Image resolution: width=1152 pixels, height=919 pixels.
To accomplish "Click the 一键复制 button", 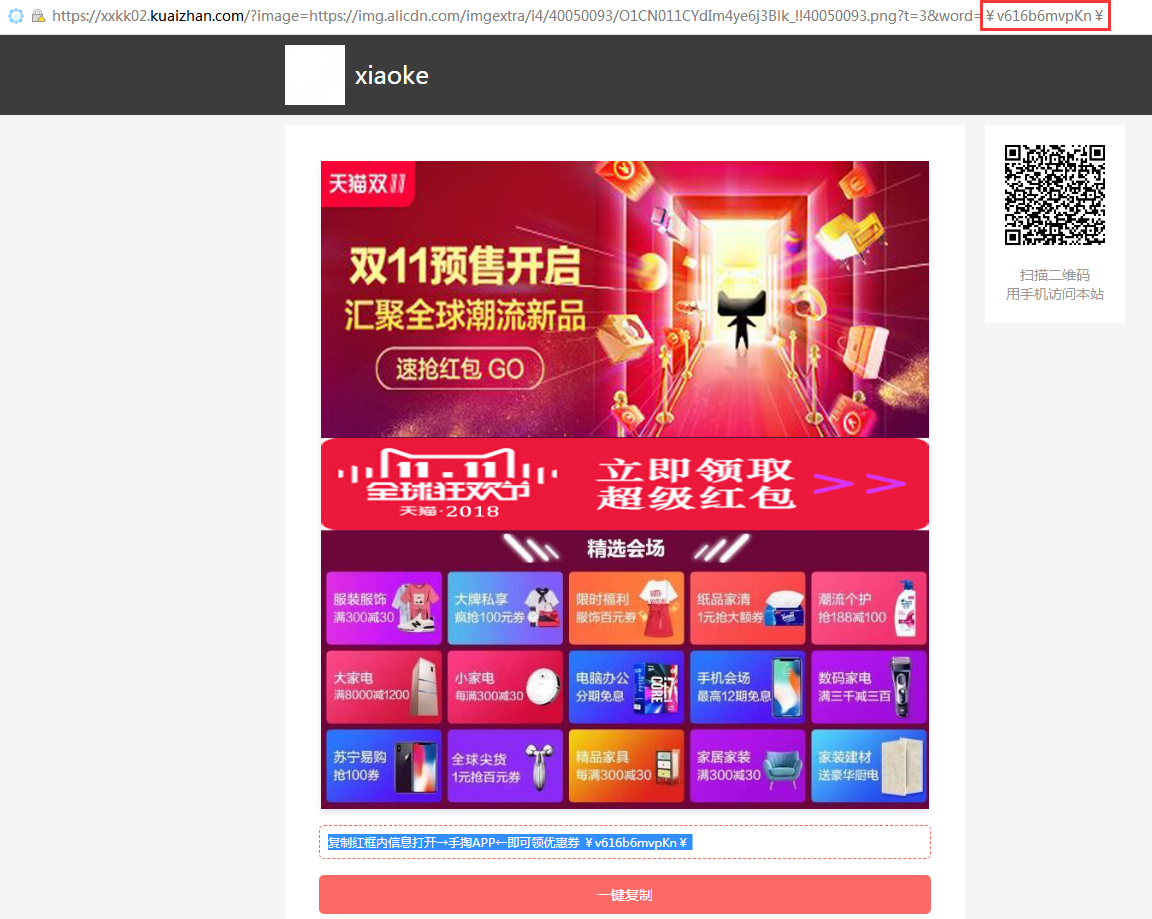I will point(624,895).
